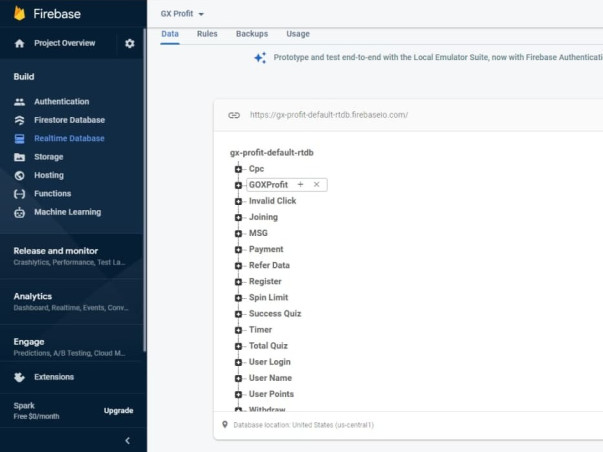
Task: Delete GOXProfit node with X icon
Action: click(316, 185)
